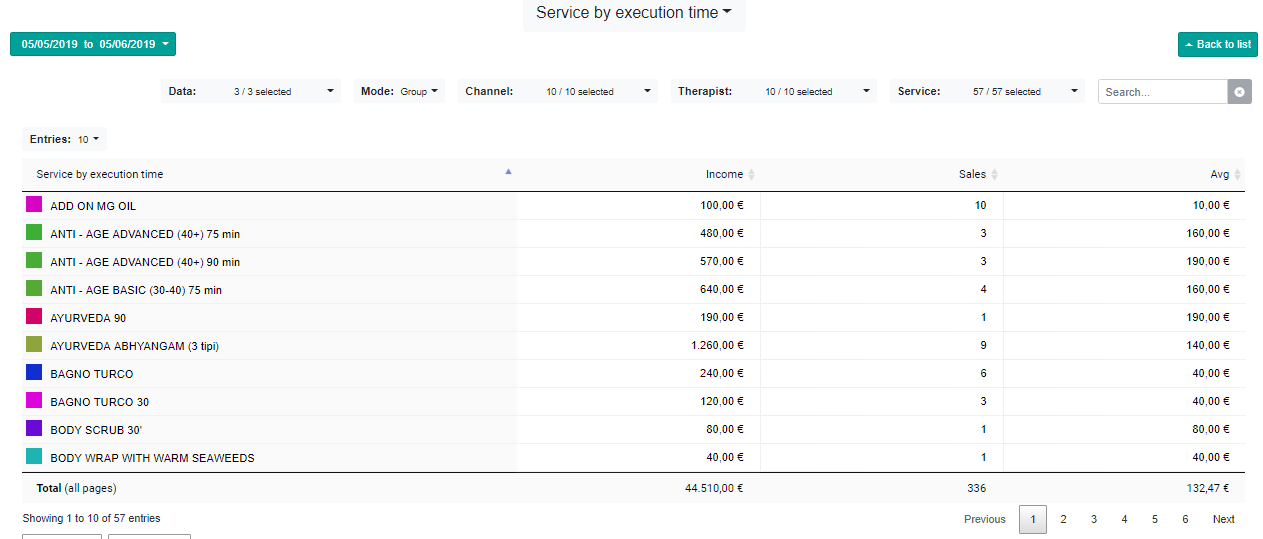
Task: Expand the Channel filter dropdown
Action: 559,92
